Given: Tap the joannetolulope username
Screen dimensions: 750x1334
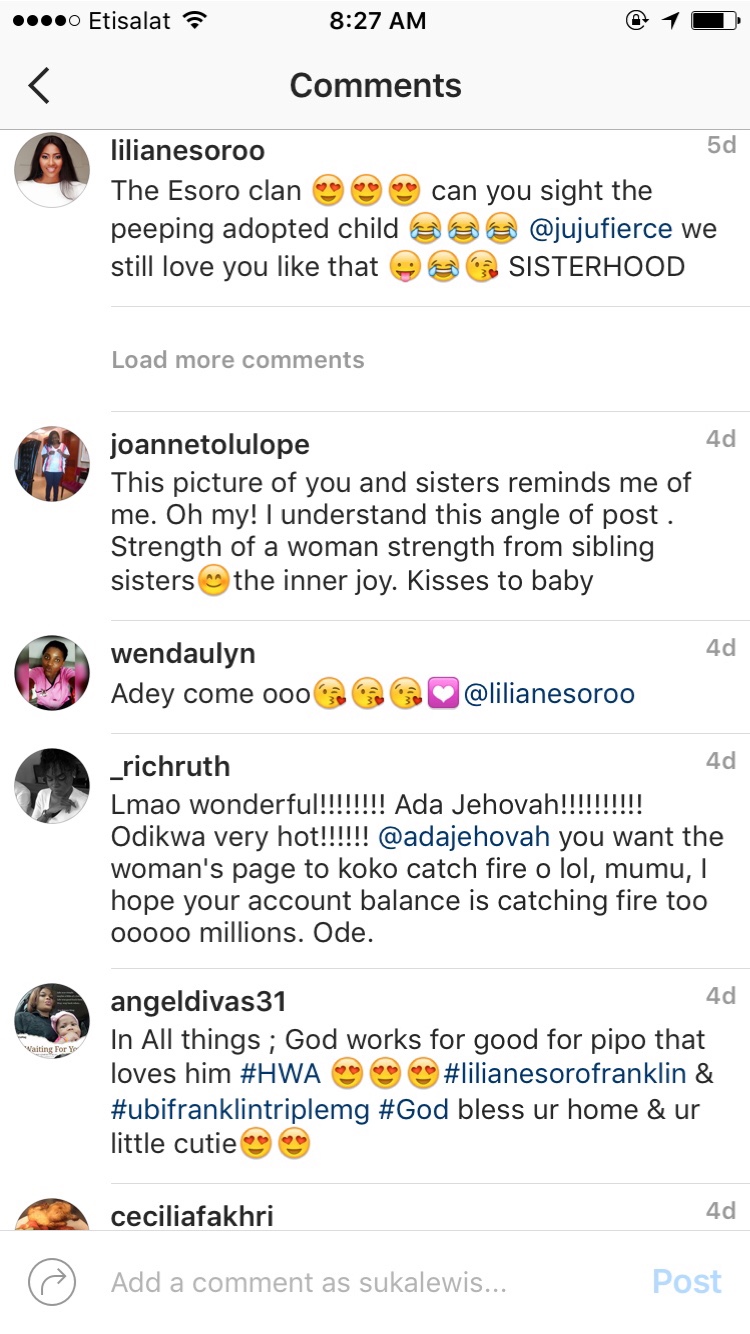Looking at the screenshot, I should 210,444.
